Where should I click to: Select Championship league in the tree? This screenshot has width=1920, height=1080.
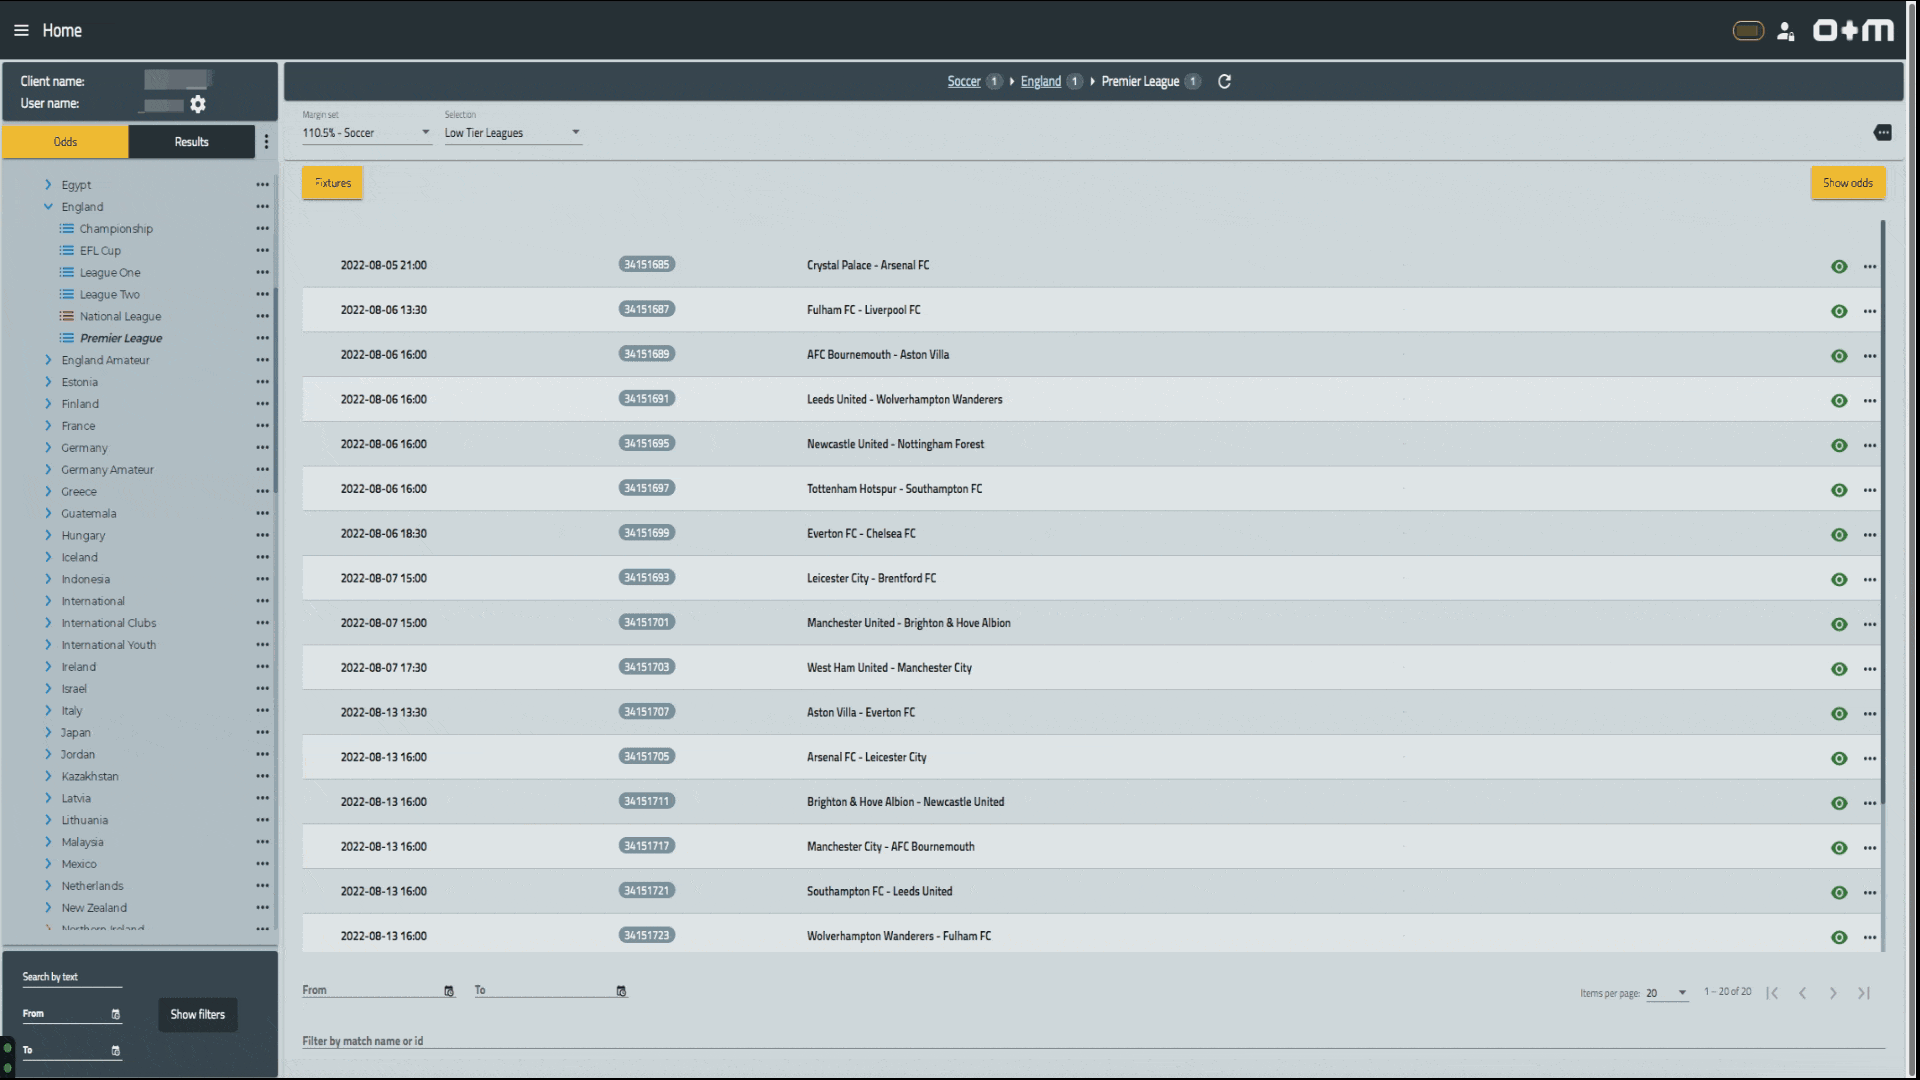point(116,229)
